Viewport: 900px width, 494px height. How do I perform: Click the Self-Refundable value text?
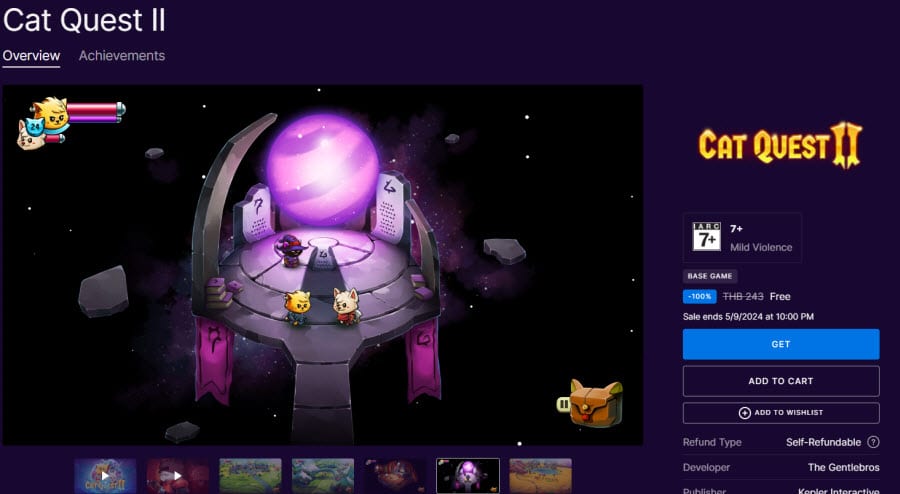coord(823,442)
